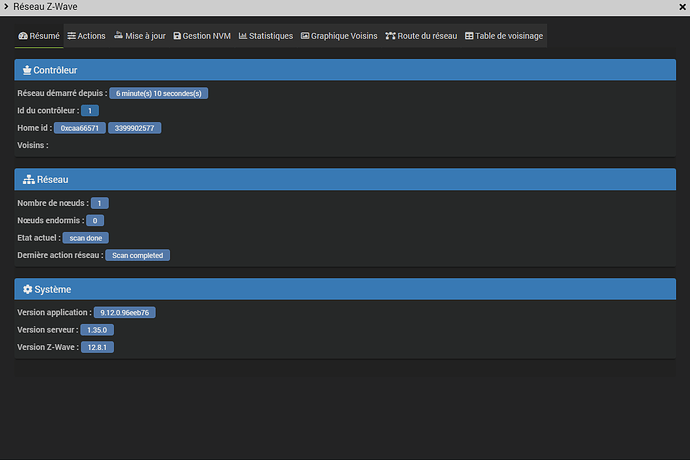Select server version 1.35.0
The width and height of the screenshot is (690, 460).
pos(97,330)
